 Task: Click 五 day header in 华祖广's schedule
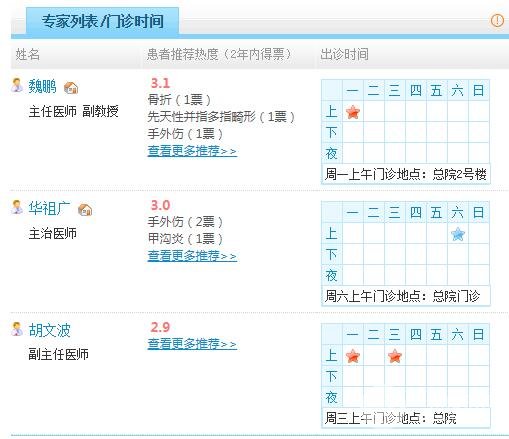click(437, 212)
